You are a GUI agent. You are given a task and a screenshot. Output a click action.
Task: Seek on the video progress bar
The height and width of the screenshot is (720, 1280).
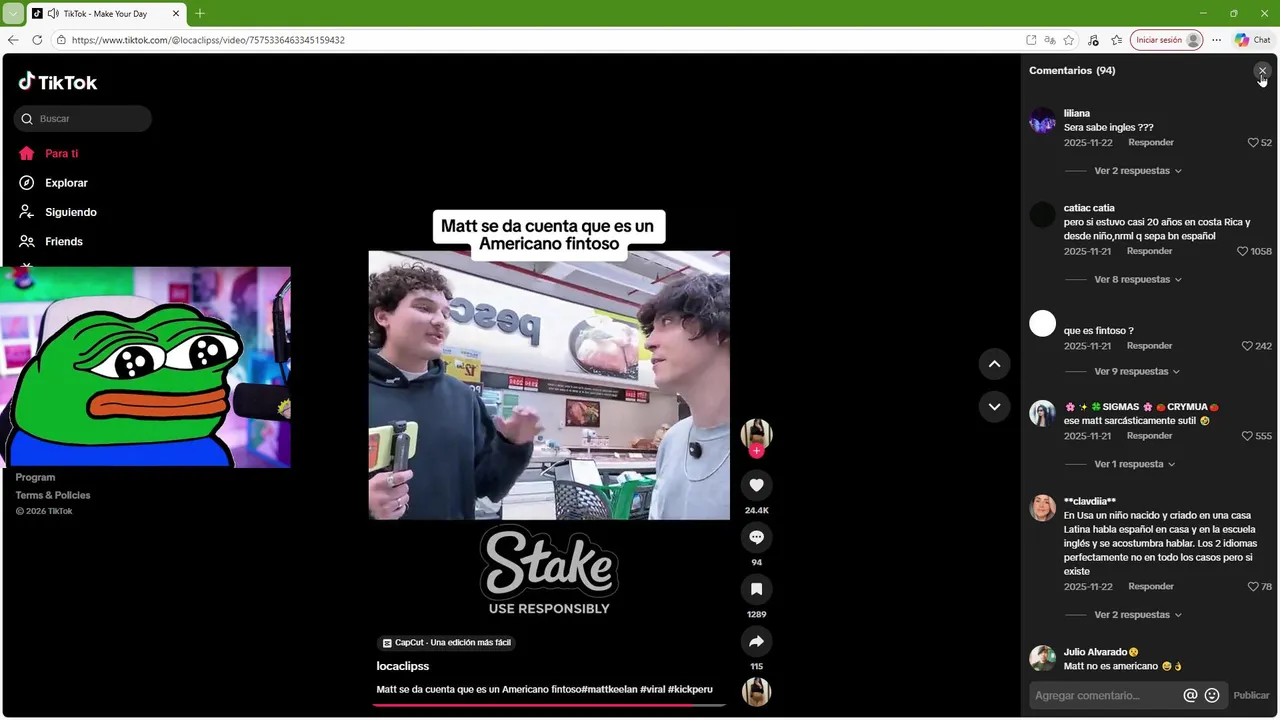tap(549, 705)
